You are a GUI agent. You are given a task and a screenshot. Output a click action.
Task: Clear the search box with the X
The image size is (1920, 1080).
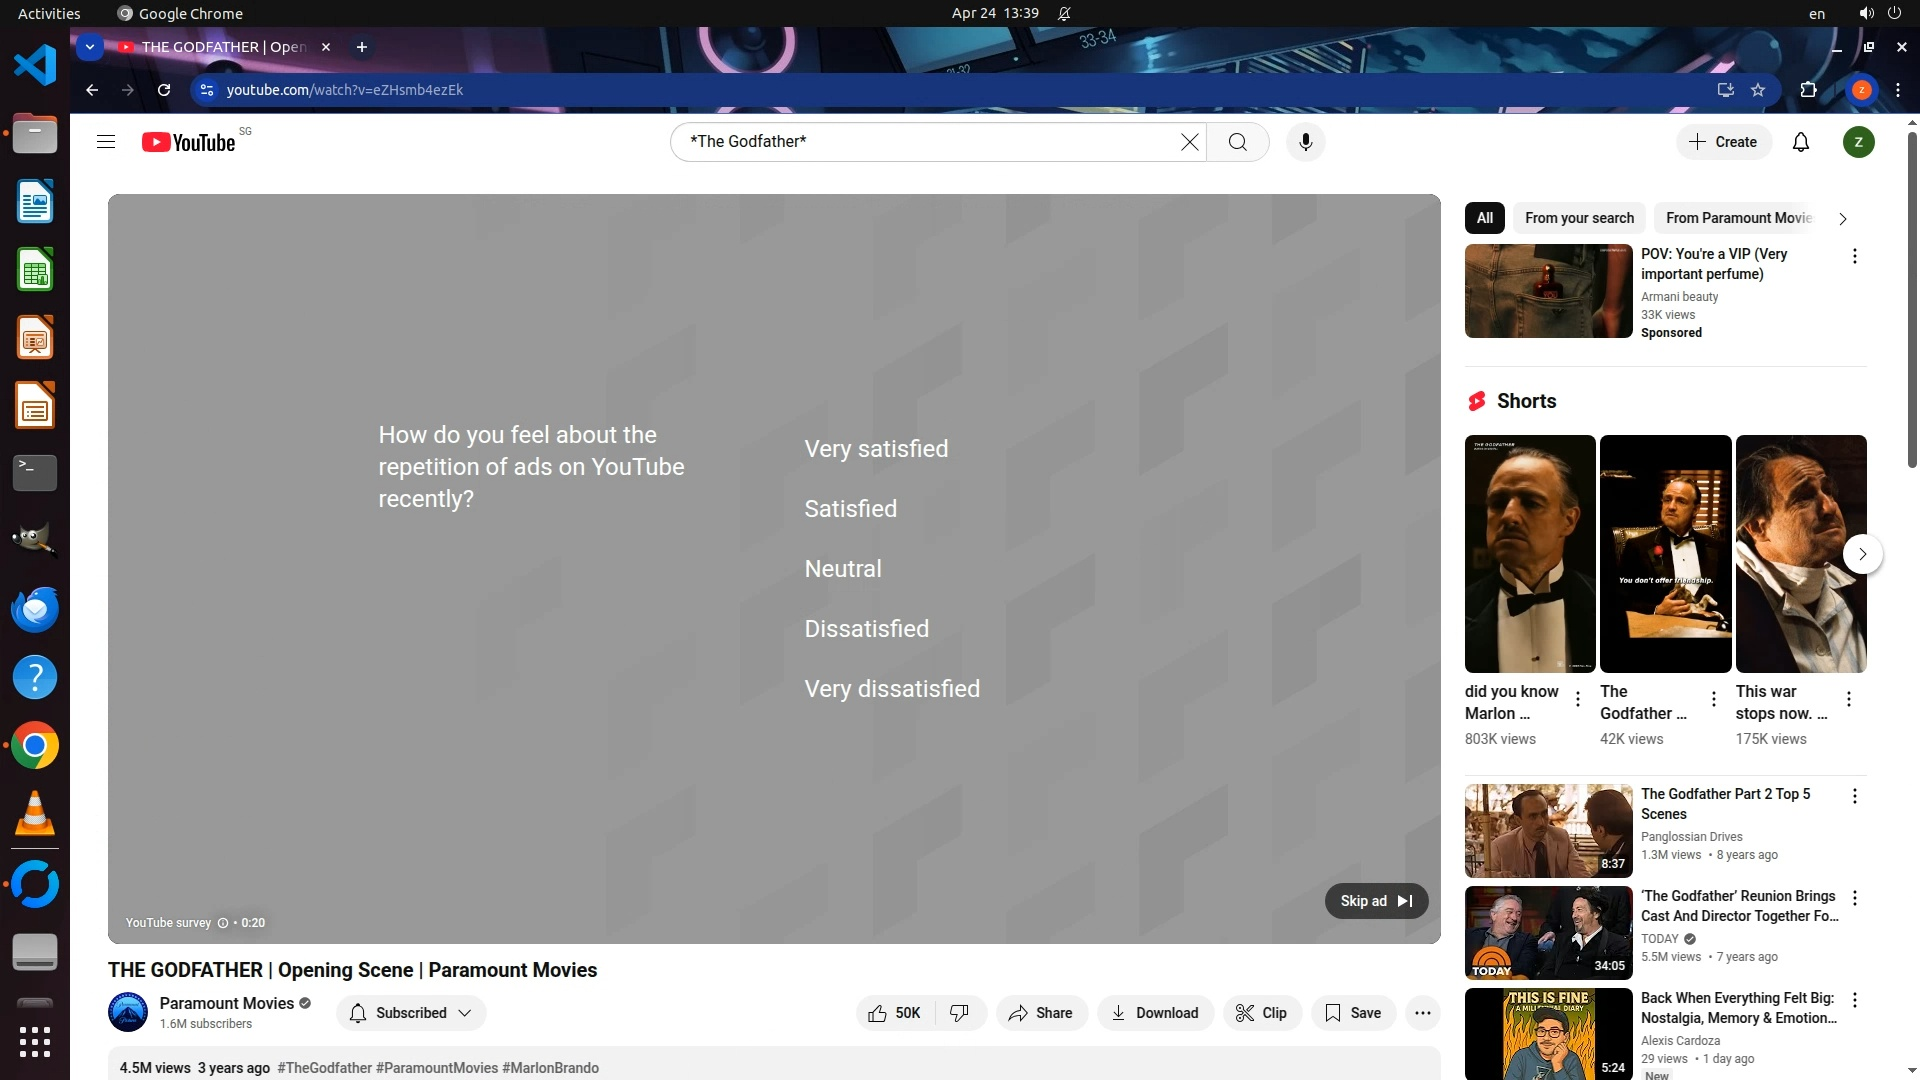click(1189, 142)
